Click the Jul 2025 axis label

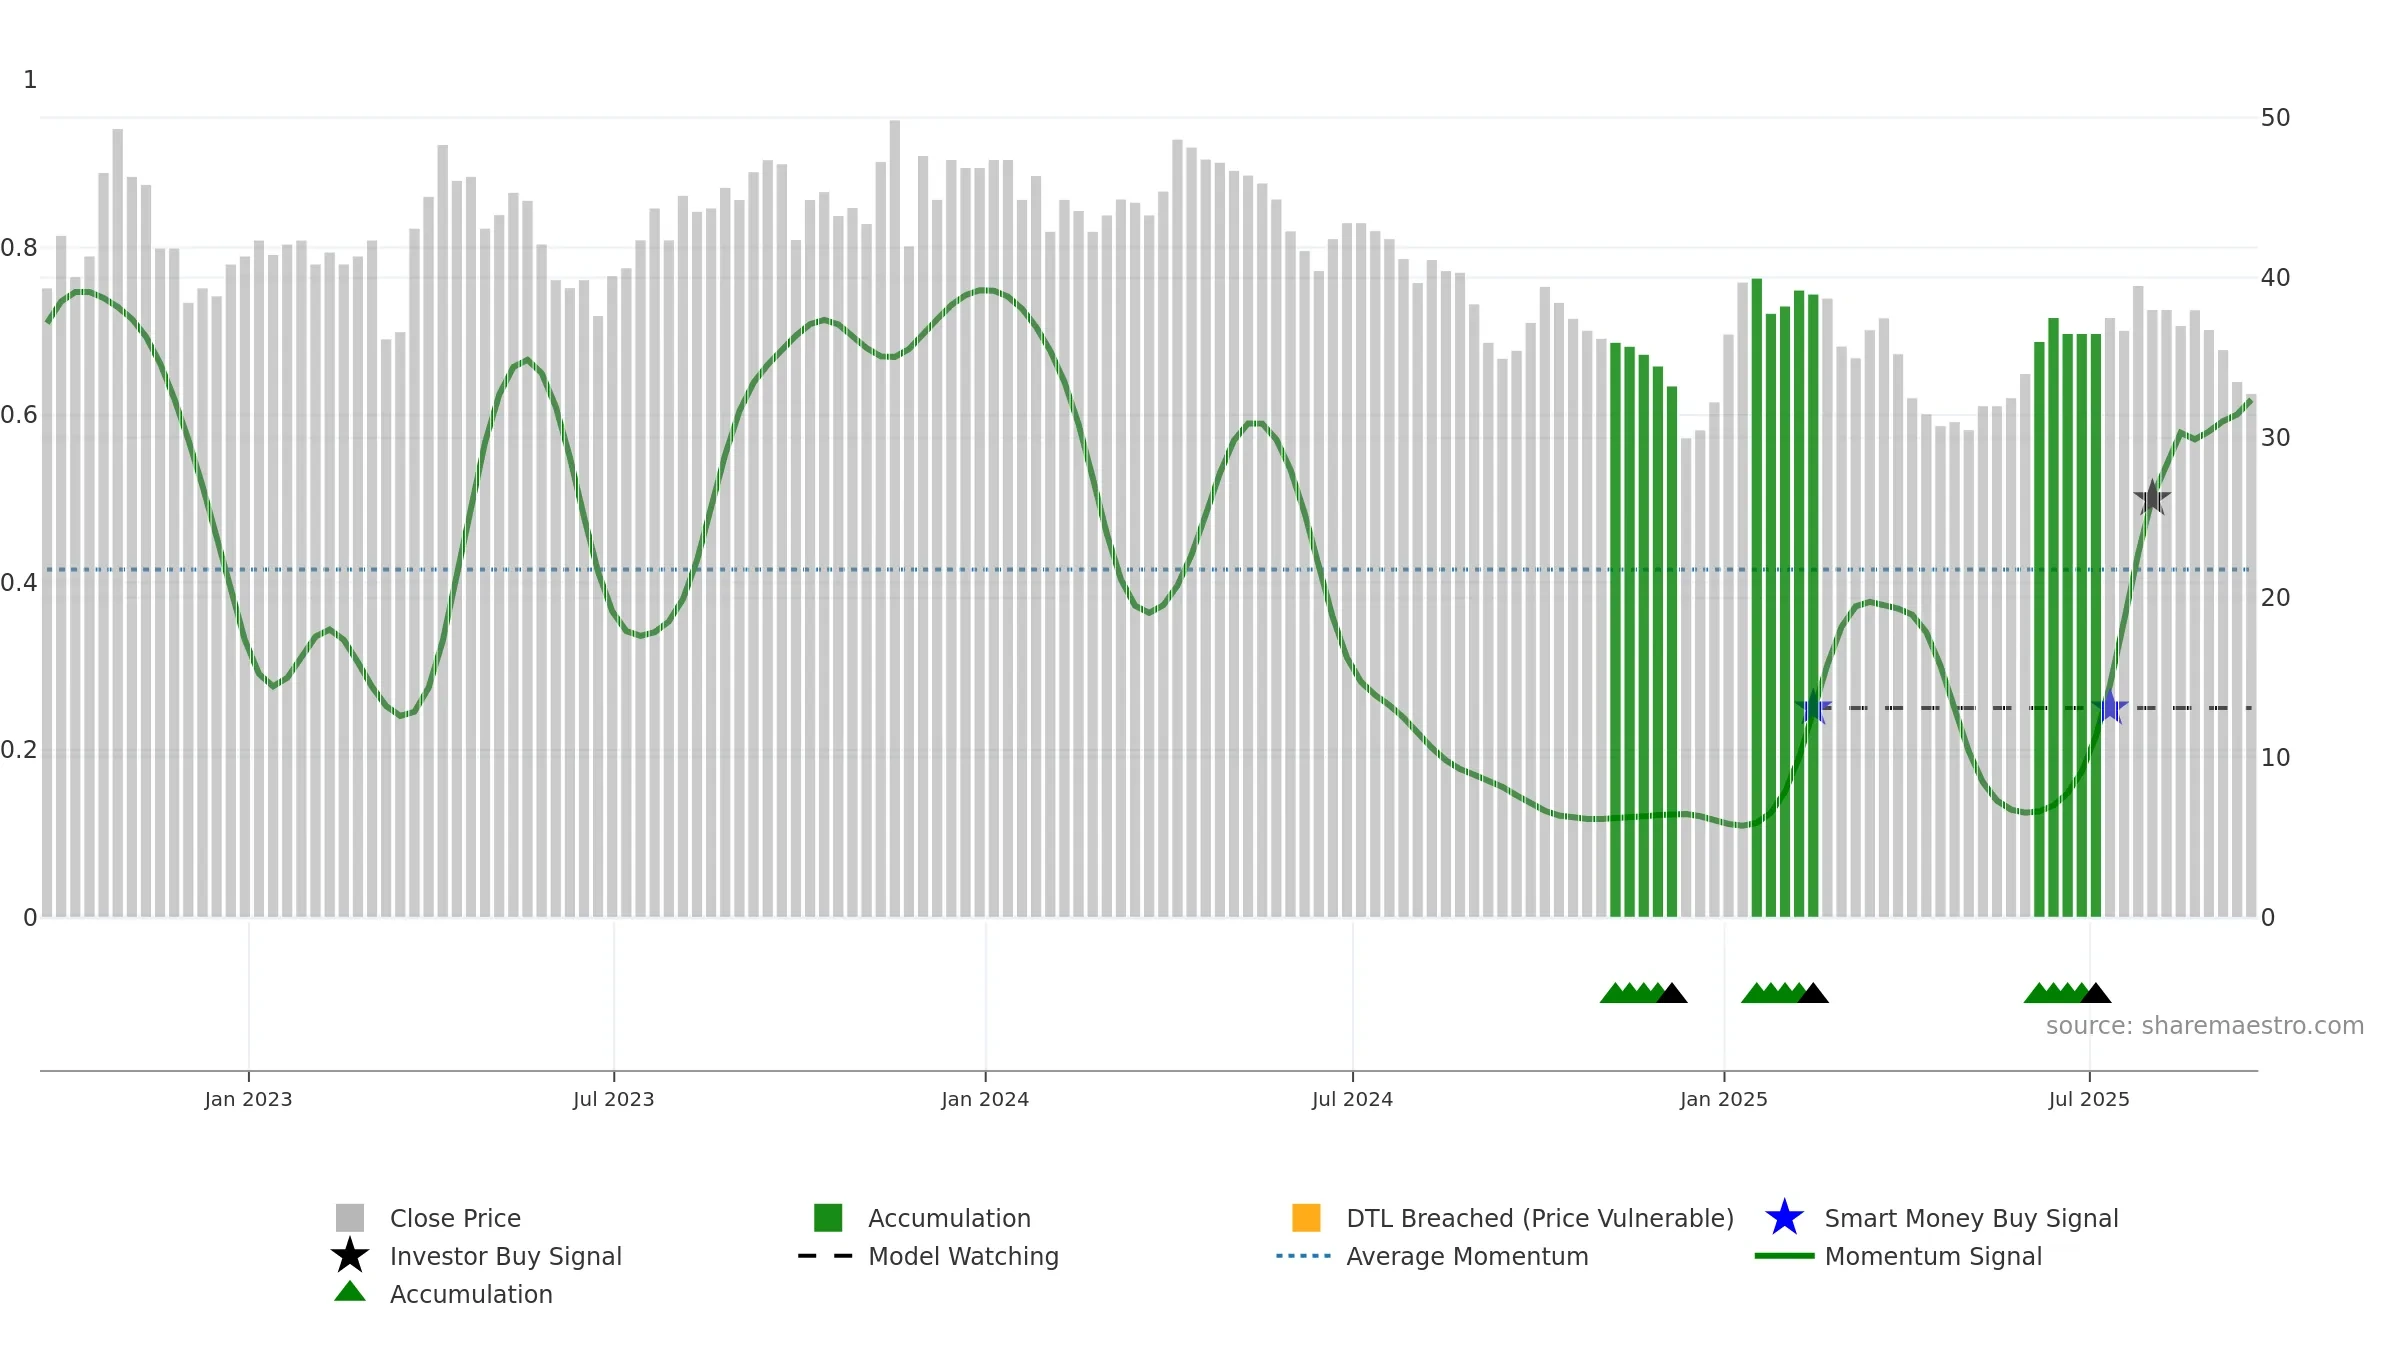2089,1100
